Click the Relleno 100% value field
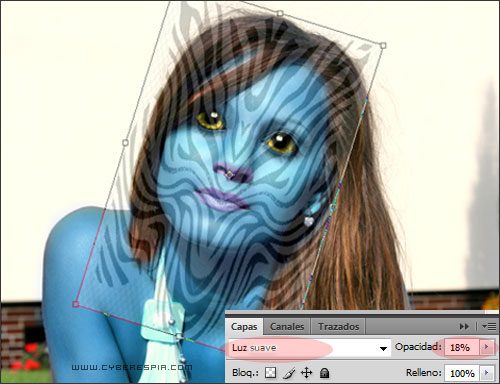This screenshot has width=500, height=384. pyautogui.click(x=462, y=373)
